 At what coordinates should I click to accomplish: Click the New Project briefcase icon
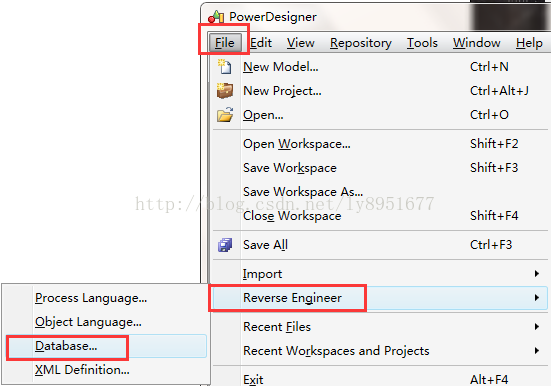point(225,91)
